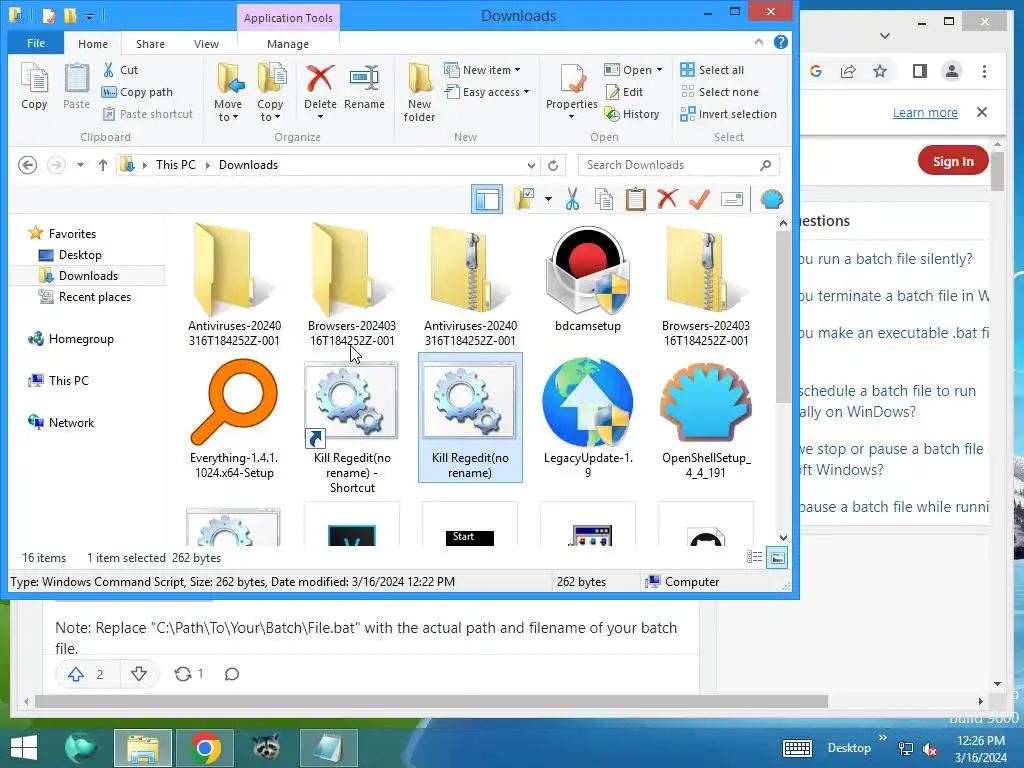Click Invert selection in the ribbon
The image size is (1024, 768).
pyautogui.click(x=728, y=114)
